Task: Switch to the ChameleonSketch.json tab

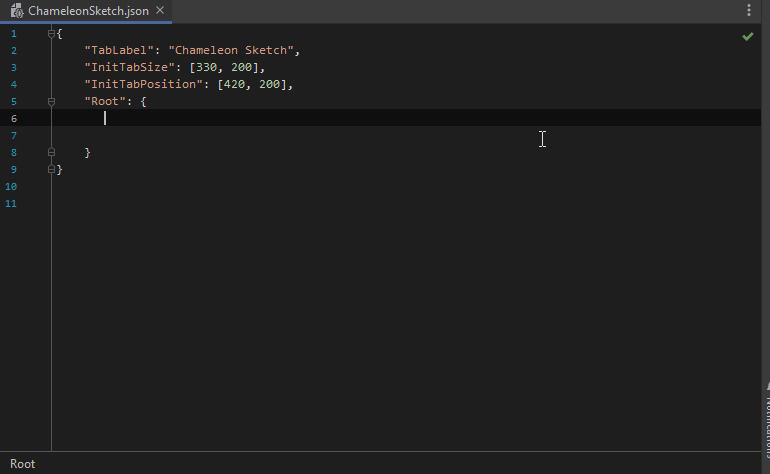Action: coord(88,11)
